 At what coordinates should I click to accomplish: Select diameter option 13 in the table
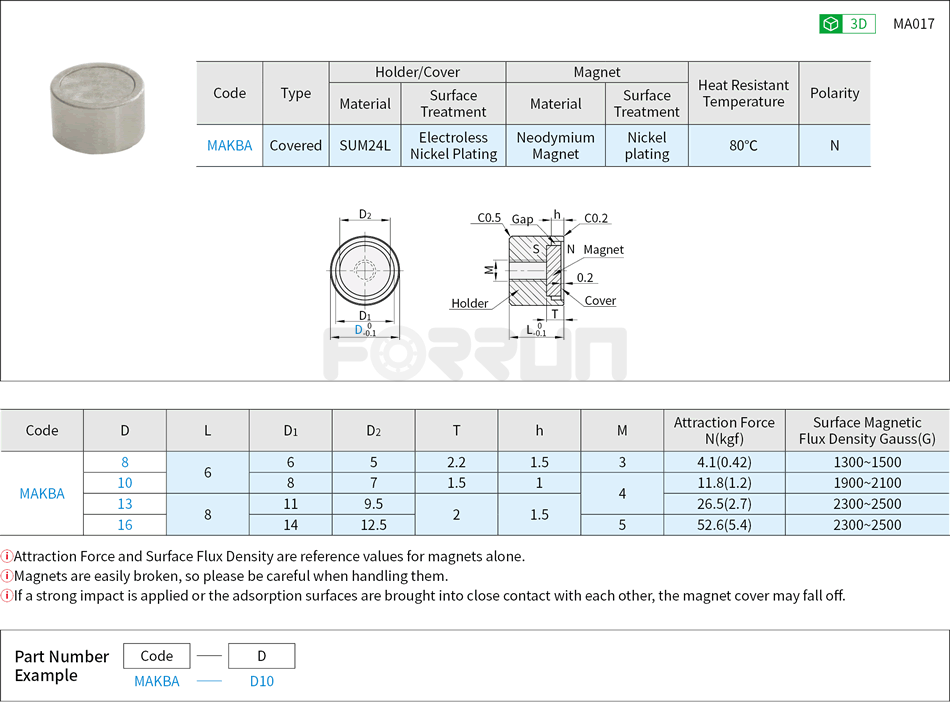125,504
